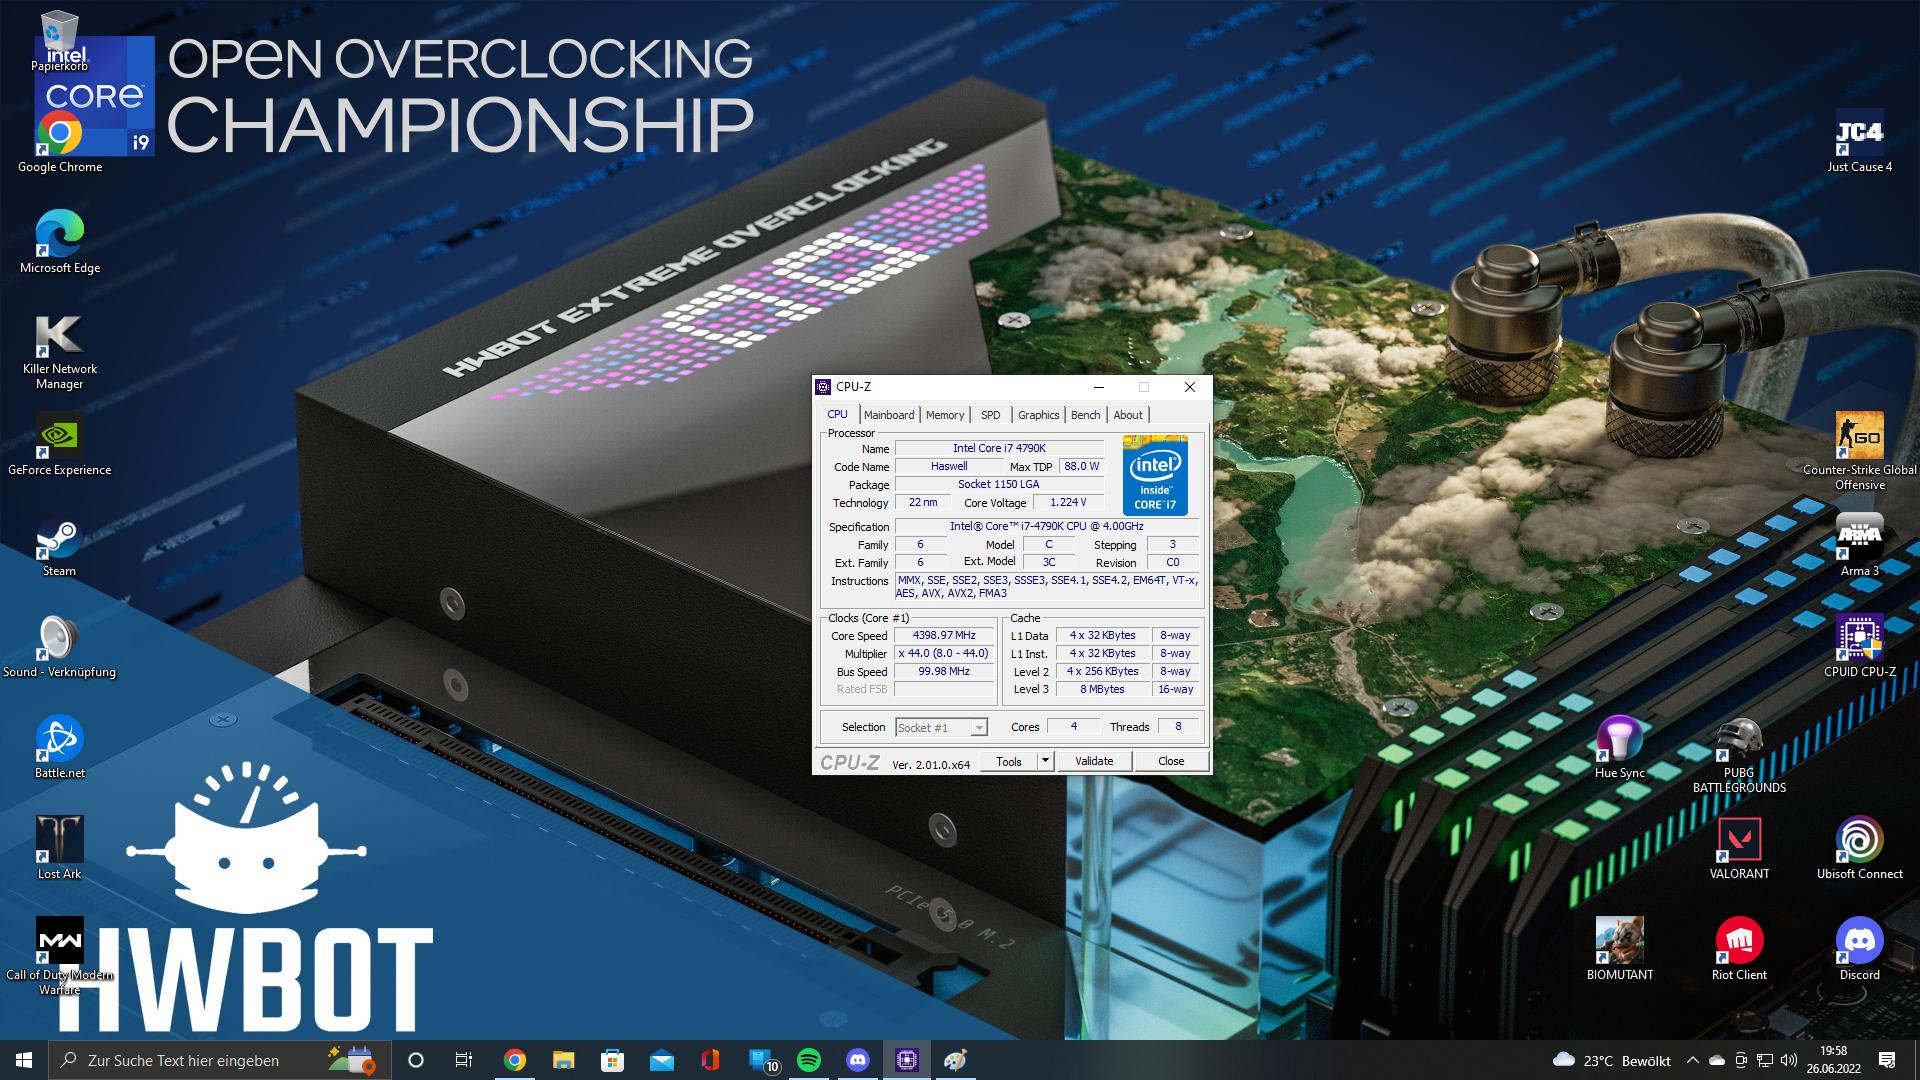Open Spotify from the taskbar

[809, 1060]
